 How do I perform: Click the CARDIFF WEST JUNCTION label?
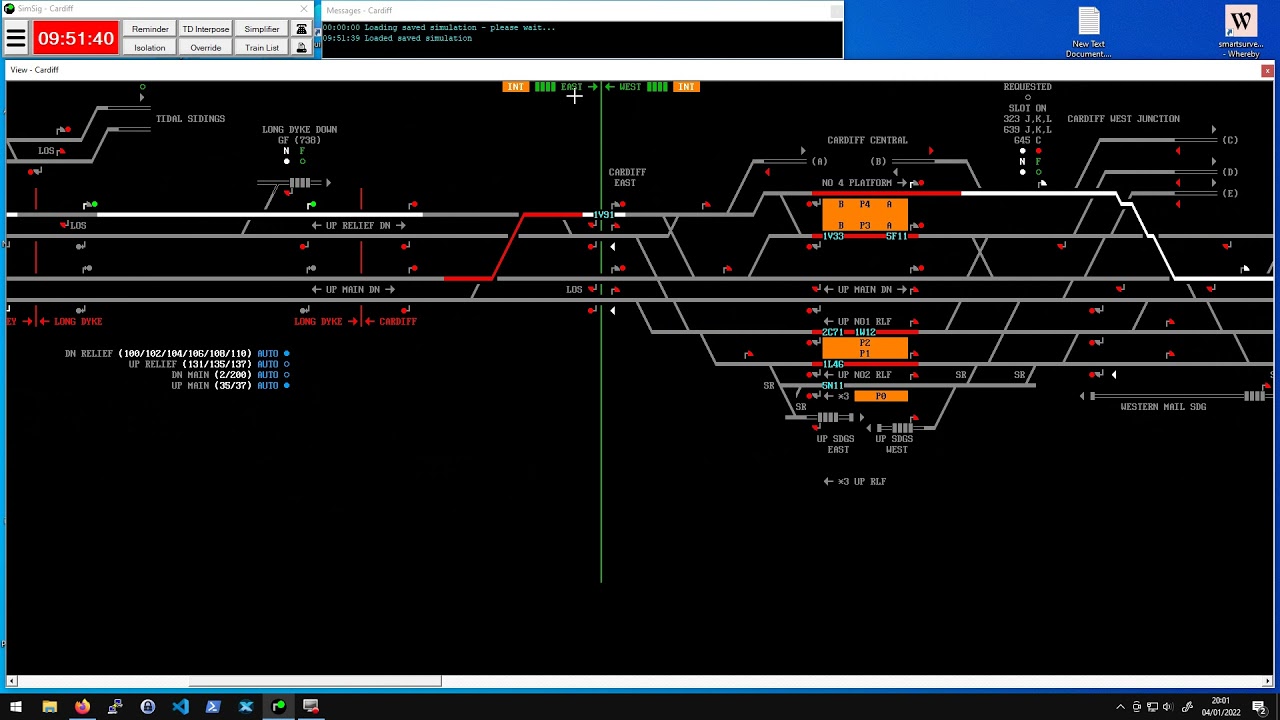pyautogui.click(x=1123, y=119)
